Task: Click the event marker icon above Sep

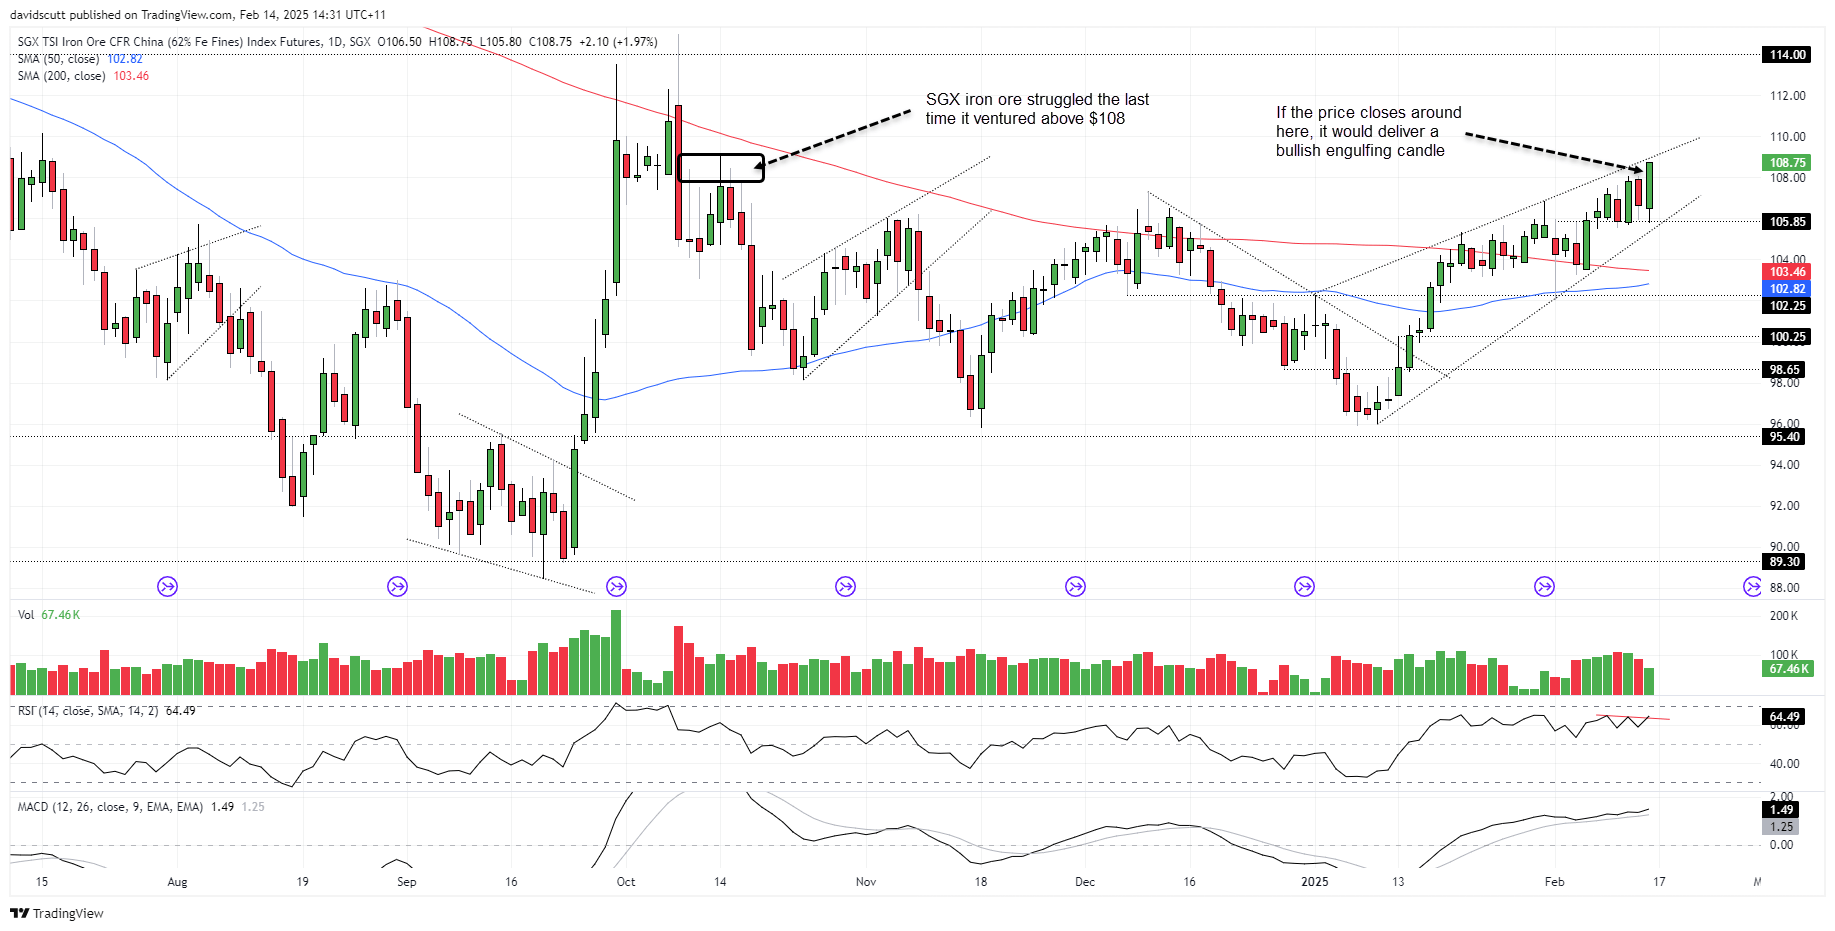Action: 398,587
